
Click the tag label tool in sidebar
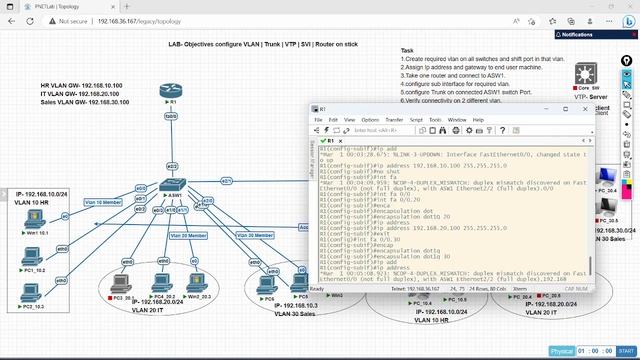tap(627, 95)
